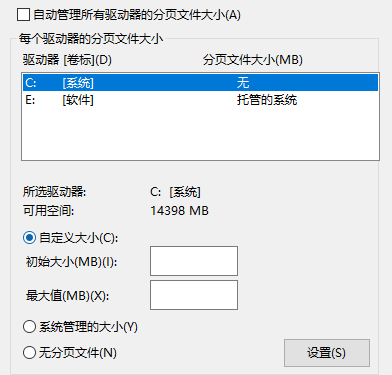Select the C: drive row in list

pos(200,83)
